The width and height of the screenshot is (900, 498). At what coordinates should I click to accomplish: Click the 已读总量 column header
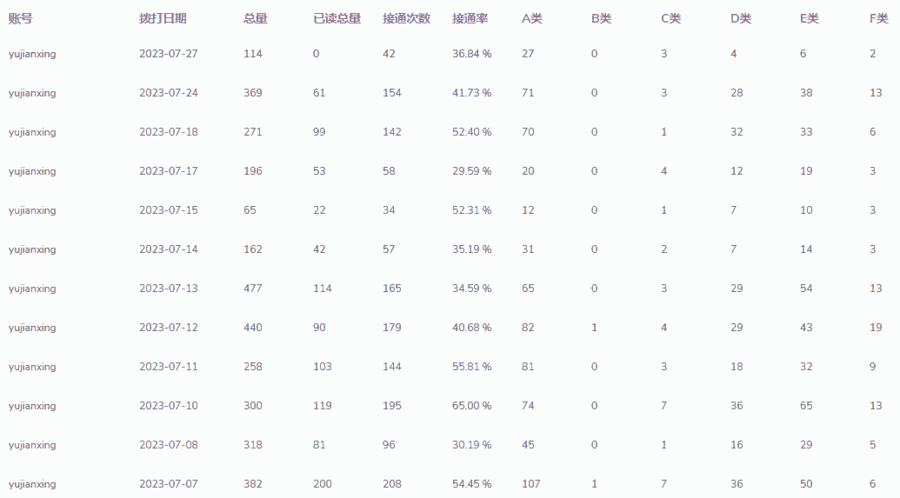[337, 18]
